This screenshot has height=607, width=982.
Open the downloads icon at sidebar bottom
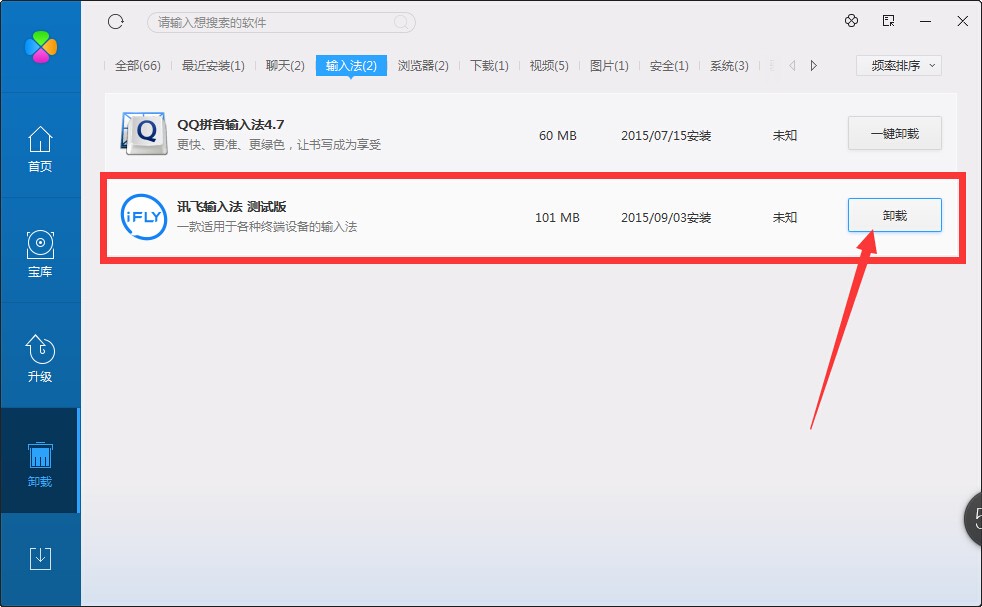point(40,558)
